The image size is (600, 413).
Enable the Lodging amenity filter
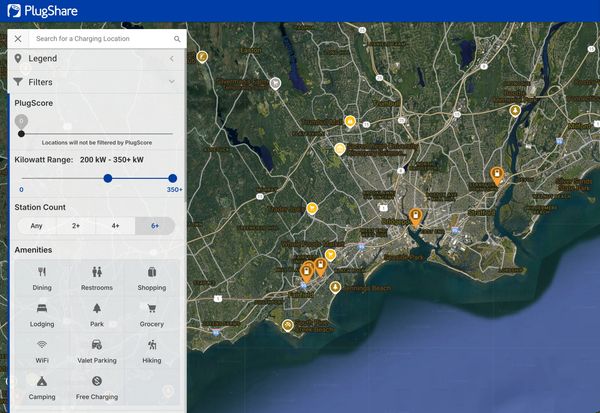coord(42,315)
